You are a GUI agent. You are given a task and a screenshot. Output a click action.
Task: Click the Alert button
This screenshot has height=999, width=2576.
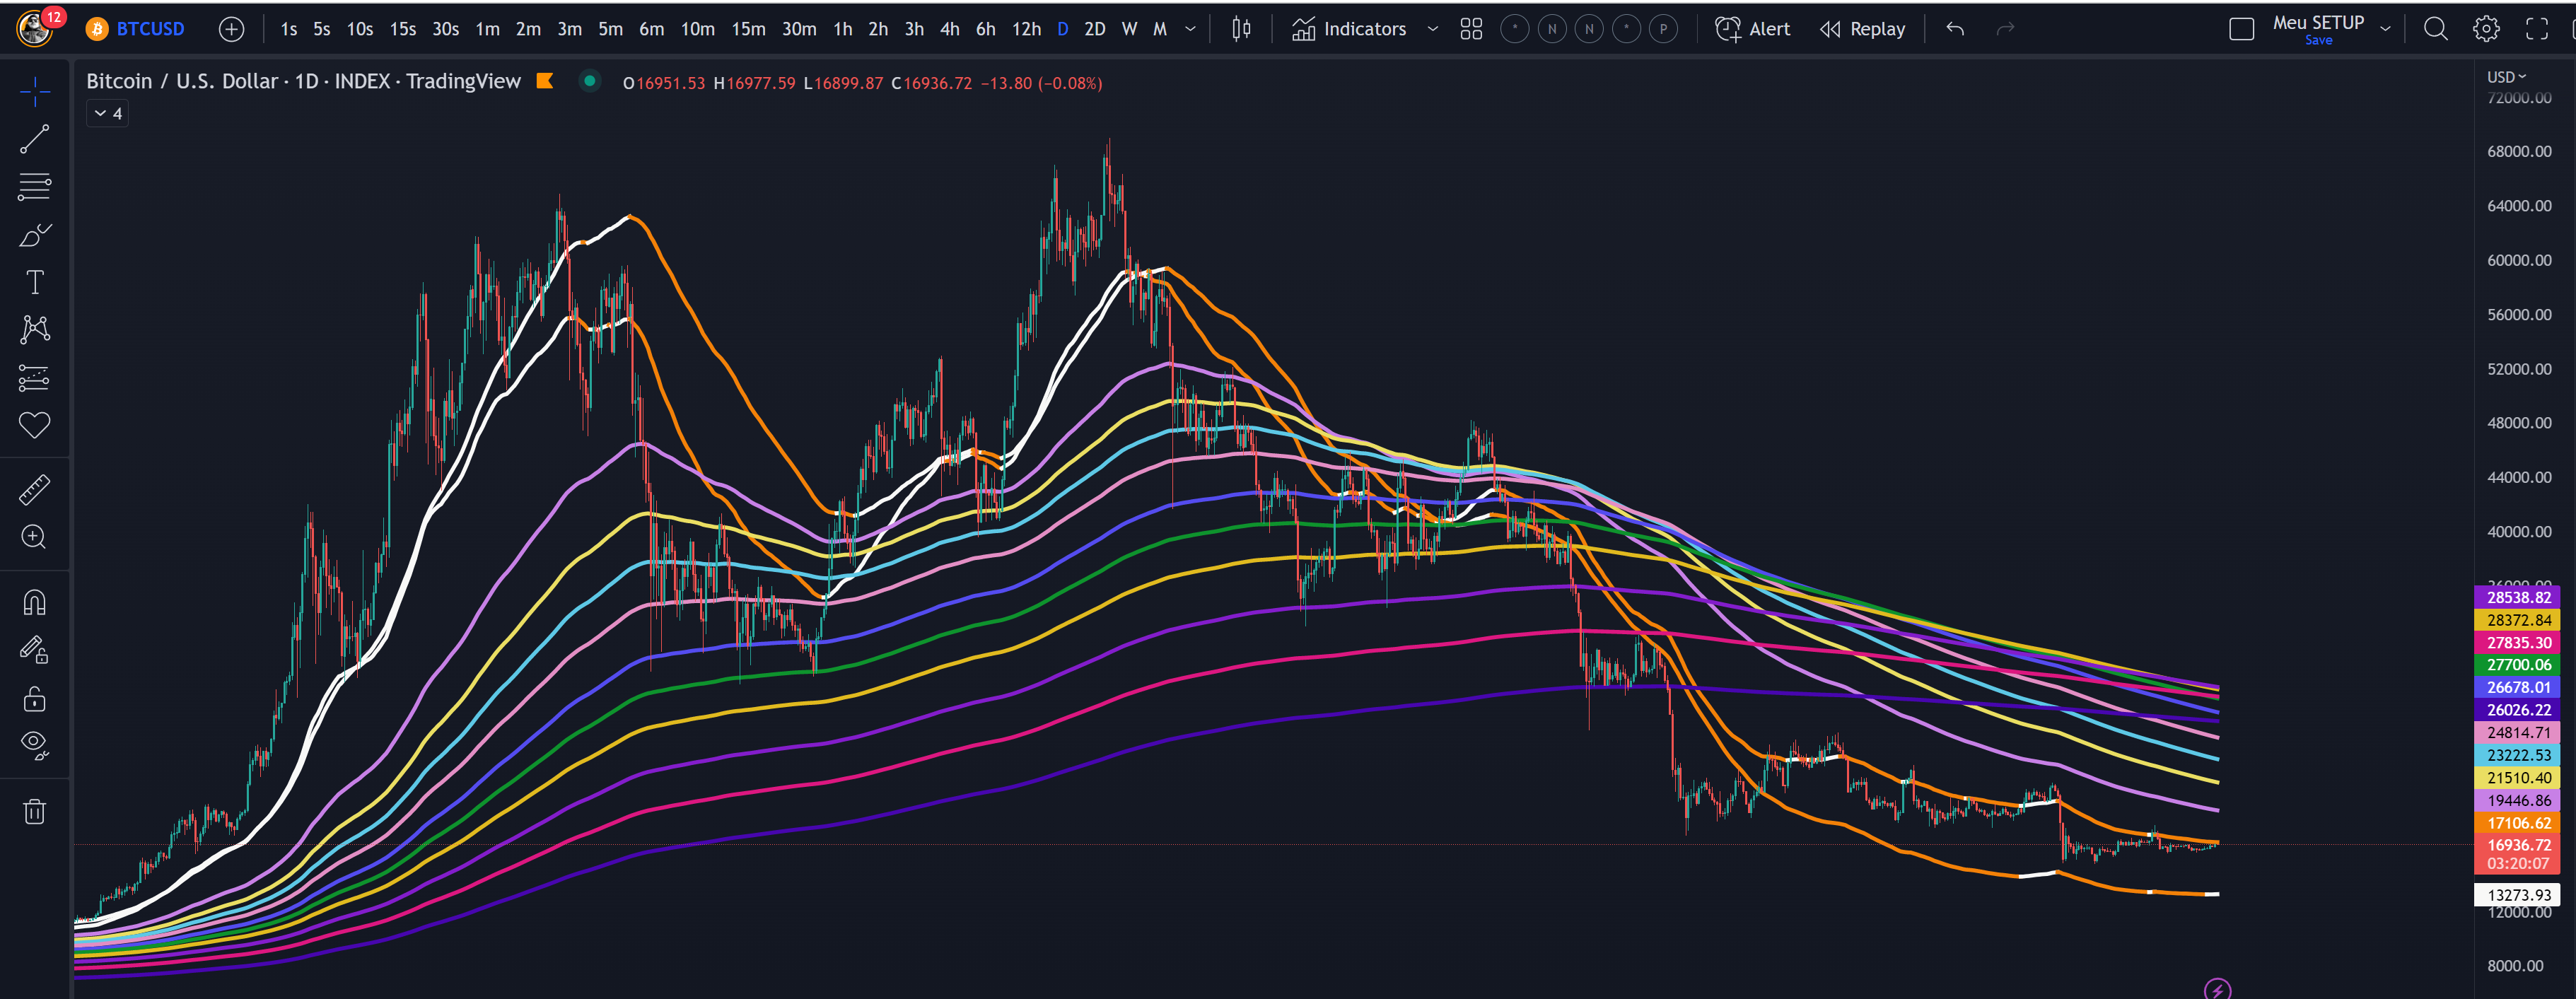pos(1753,29)
